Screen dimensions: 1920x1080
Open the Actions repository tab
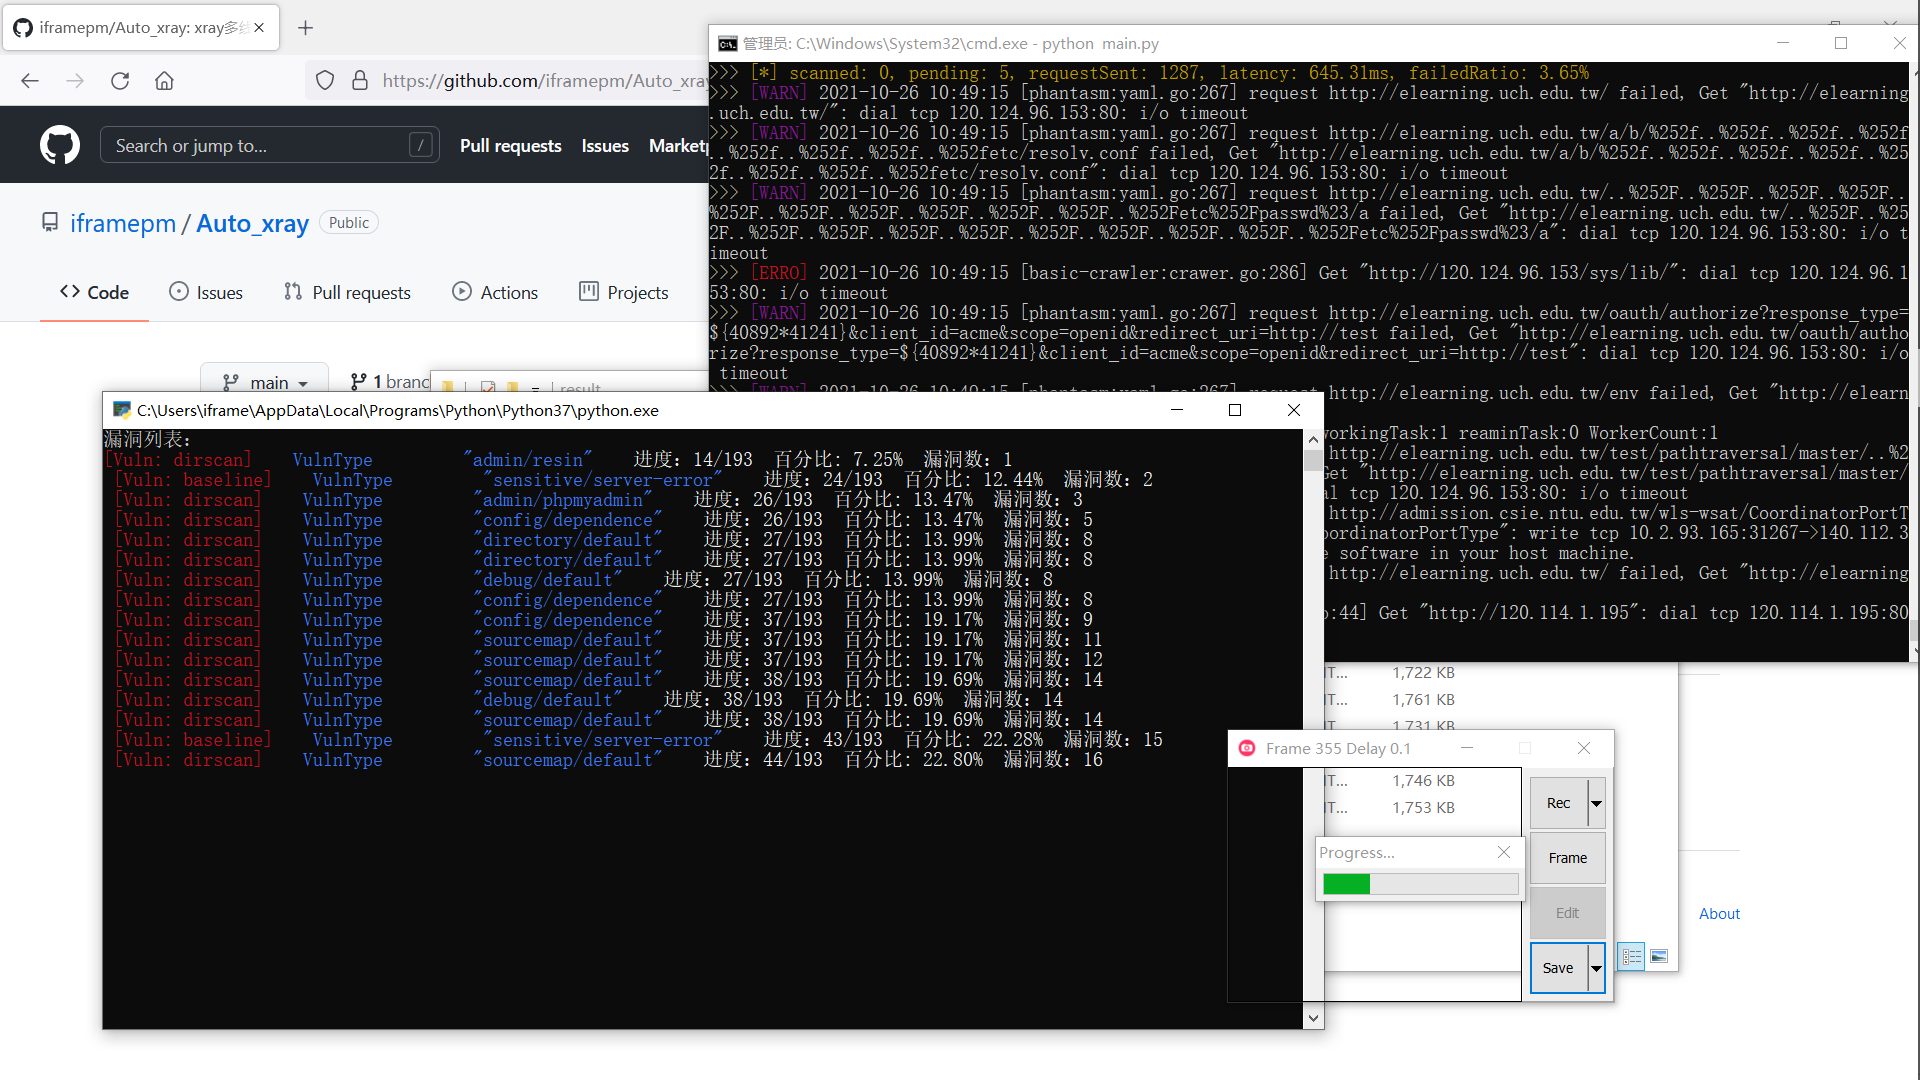pos(495,292)
